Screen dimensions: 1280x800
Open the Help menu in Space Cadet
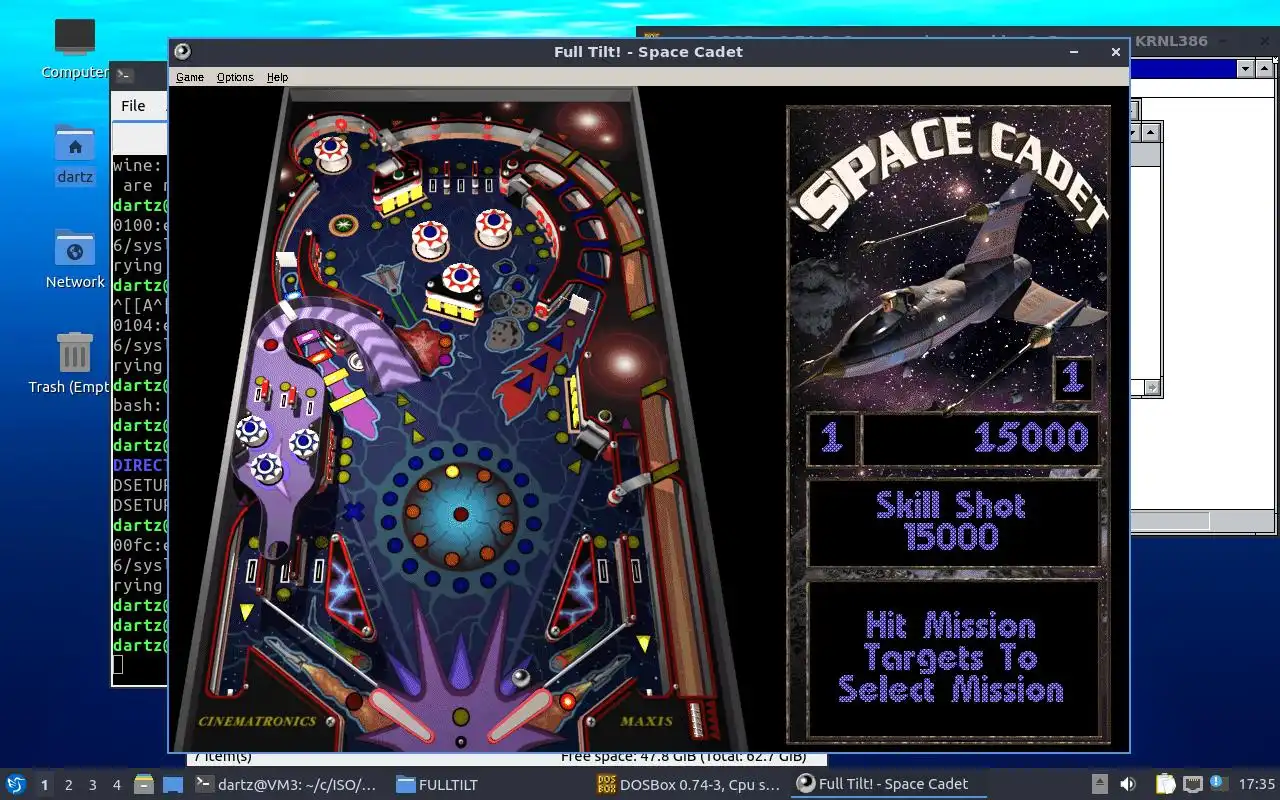pos(277,77)
